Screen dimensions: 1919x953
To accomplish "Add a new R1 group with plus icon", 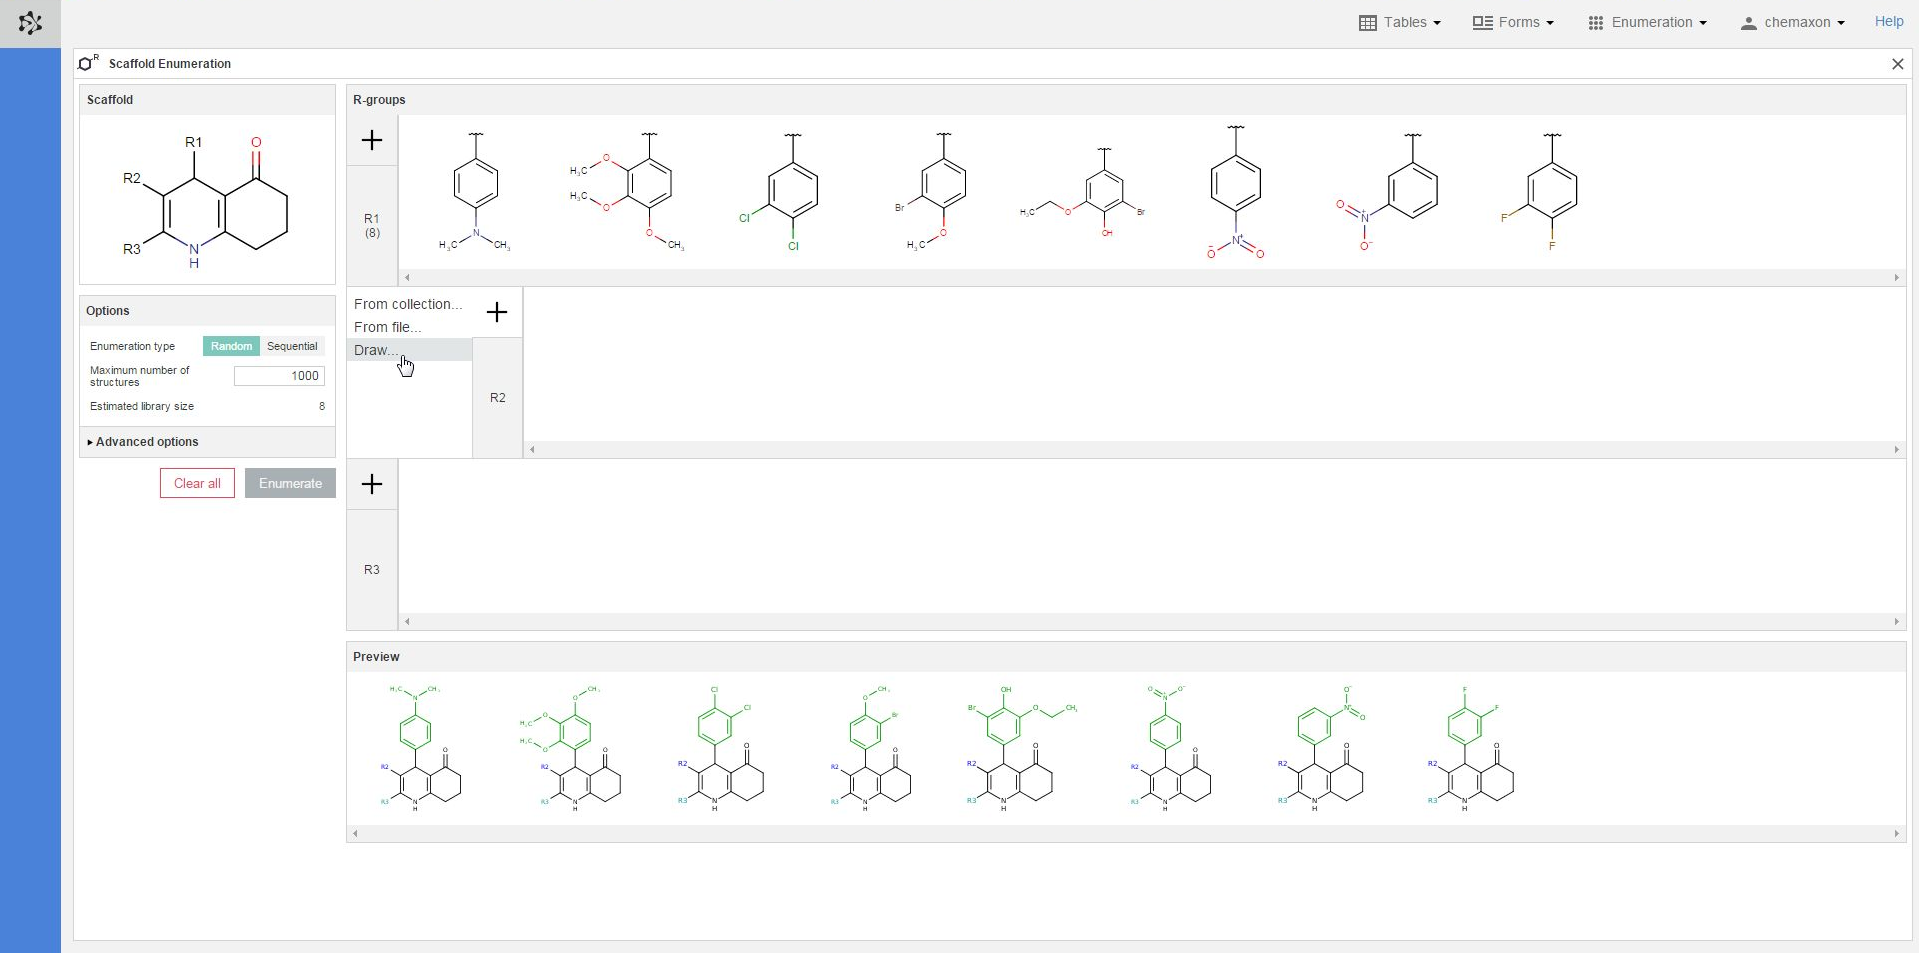I will coord(372,140).
